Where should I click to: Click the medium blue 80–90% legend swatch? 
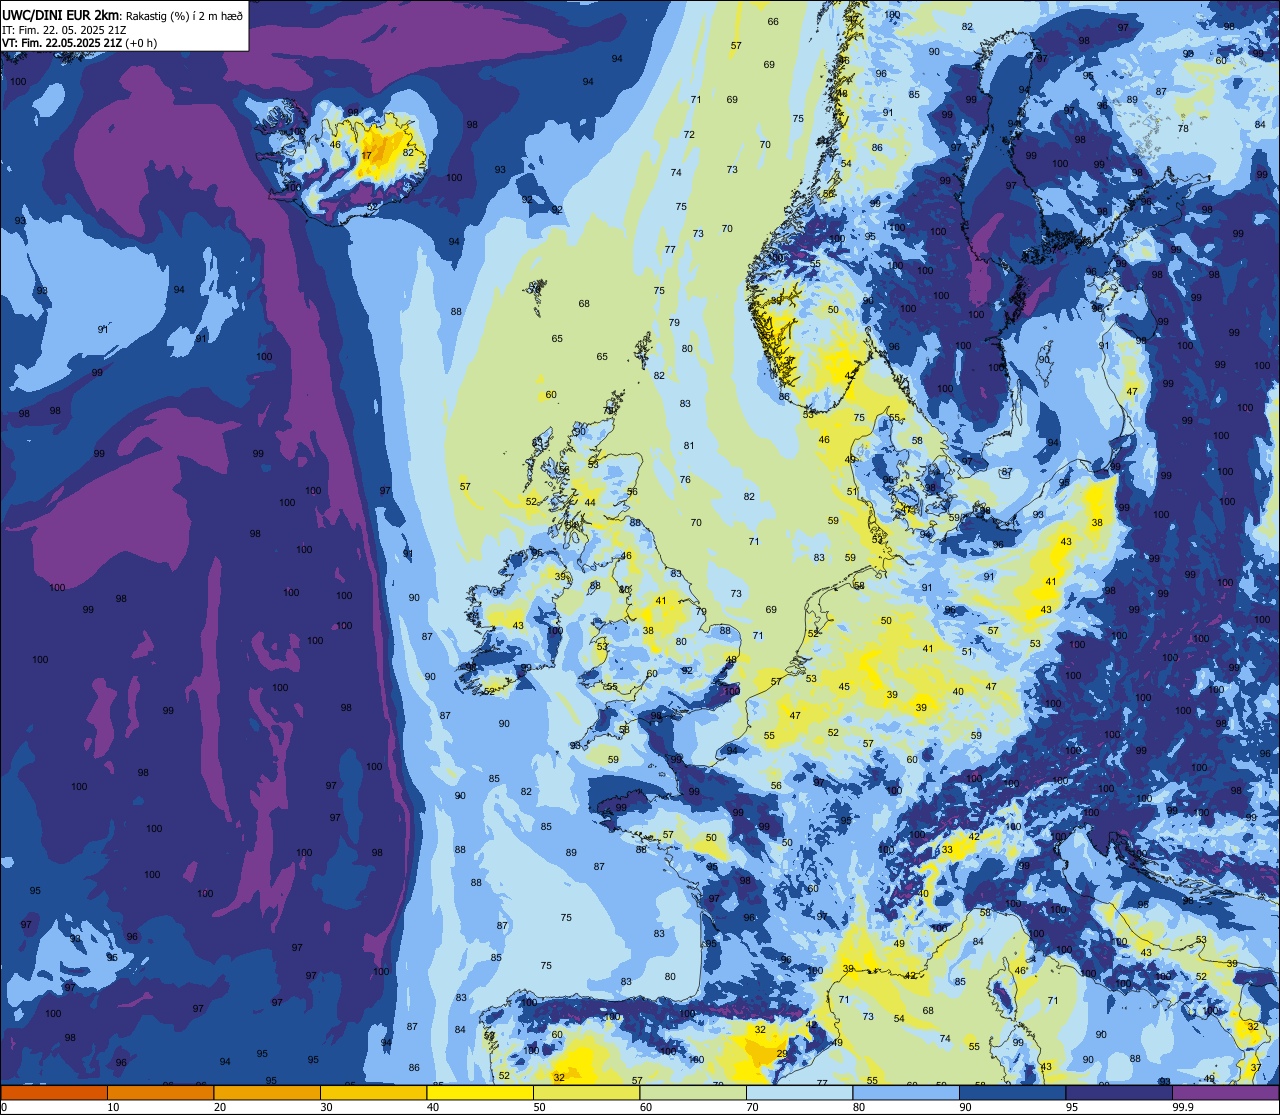(x=906, y=1092)
